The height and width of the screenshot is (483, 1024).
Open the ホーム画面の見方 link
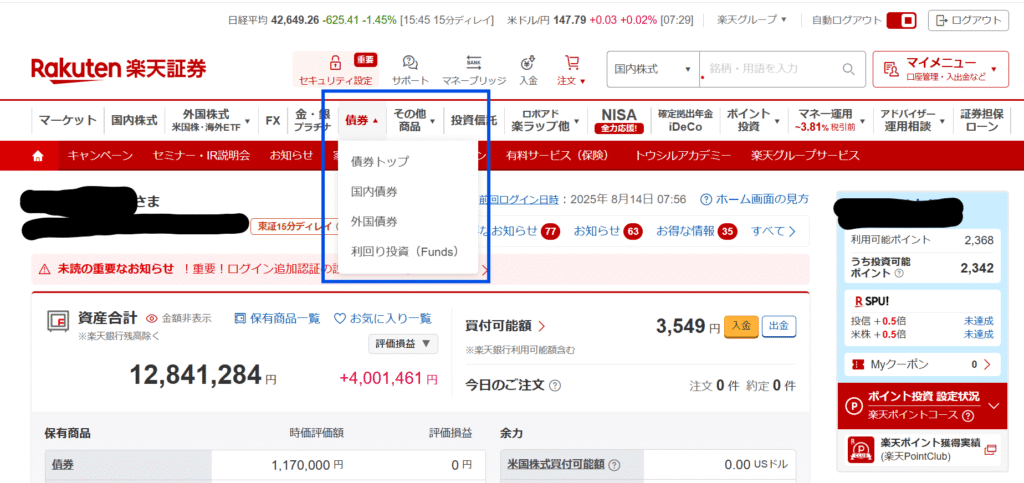(762, 198)
